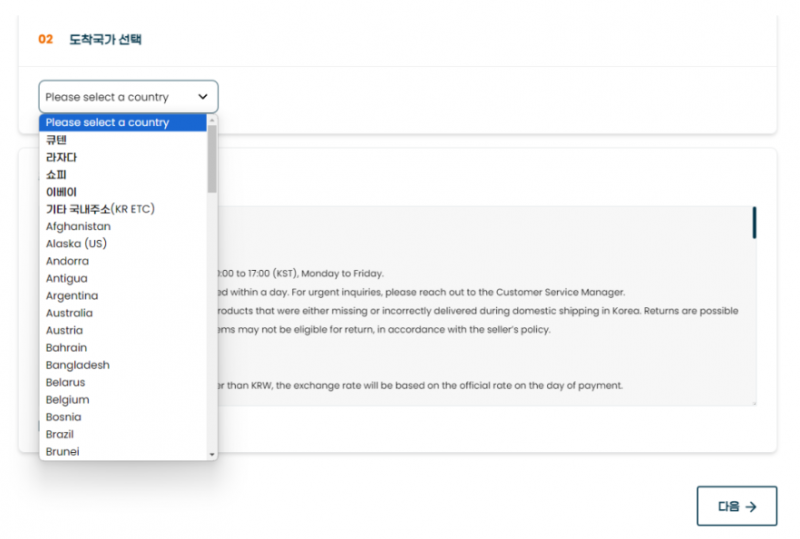Select the highlighted 'Please select a country' option

[x=123, y=122]
